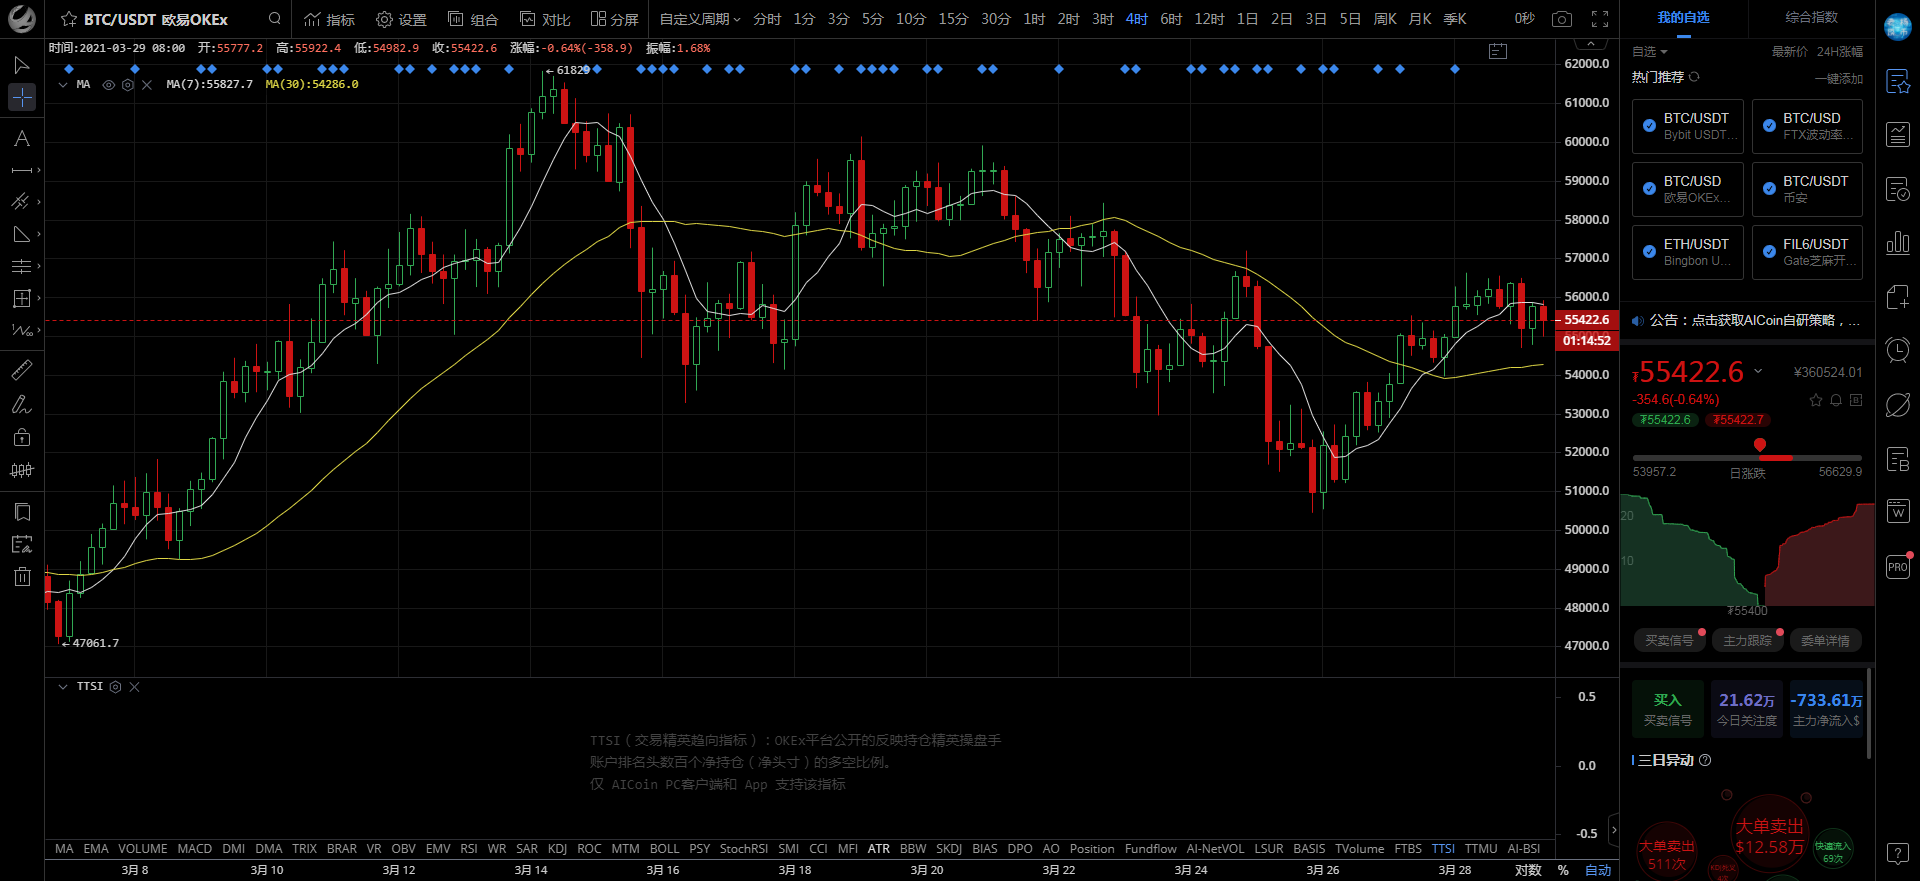Click the 大单卖出 $12.58万 bubble

(1769, 836)
